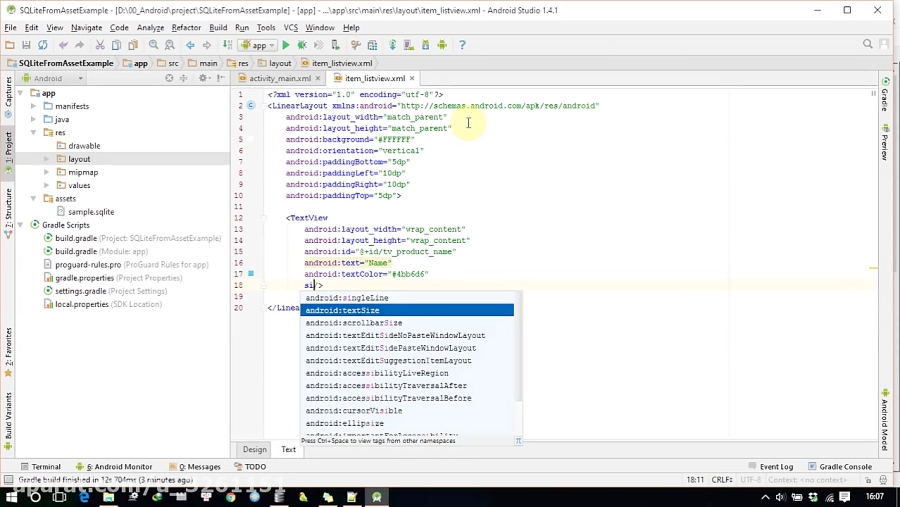Screen dimensions: 900x507
Task: Click the green Run app button
Action: (x=286, y=45)
